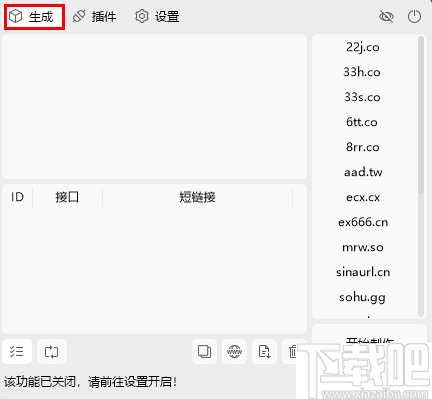Image resolution: width=432 pixels, height=399 pixels.
Task: Toggle the hide-eye icon at top right
Action: pyautogui.click(x=386, y=16)
